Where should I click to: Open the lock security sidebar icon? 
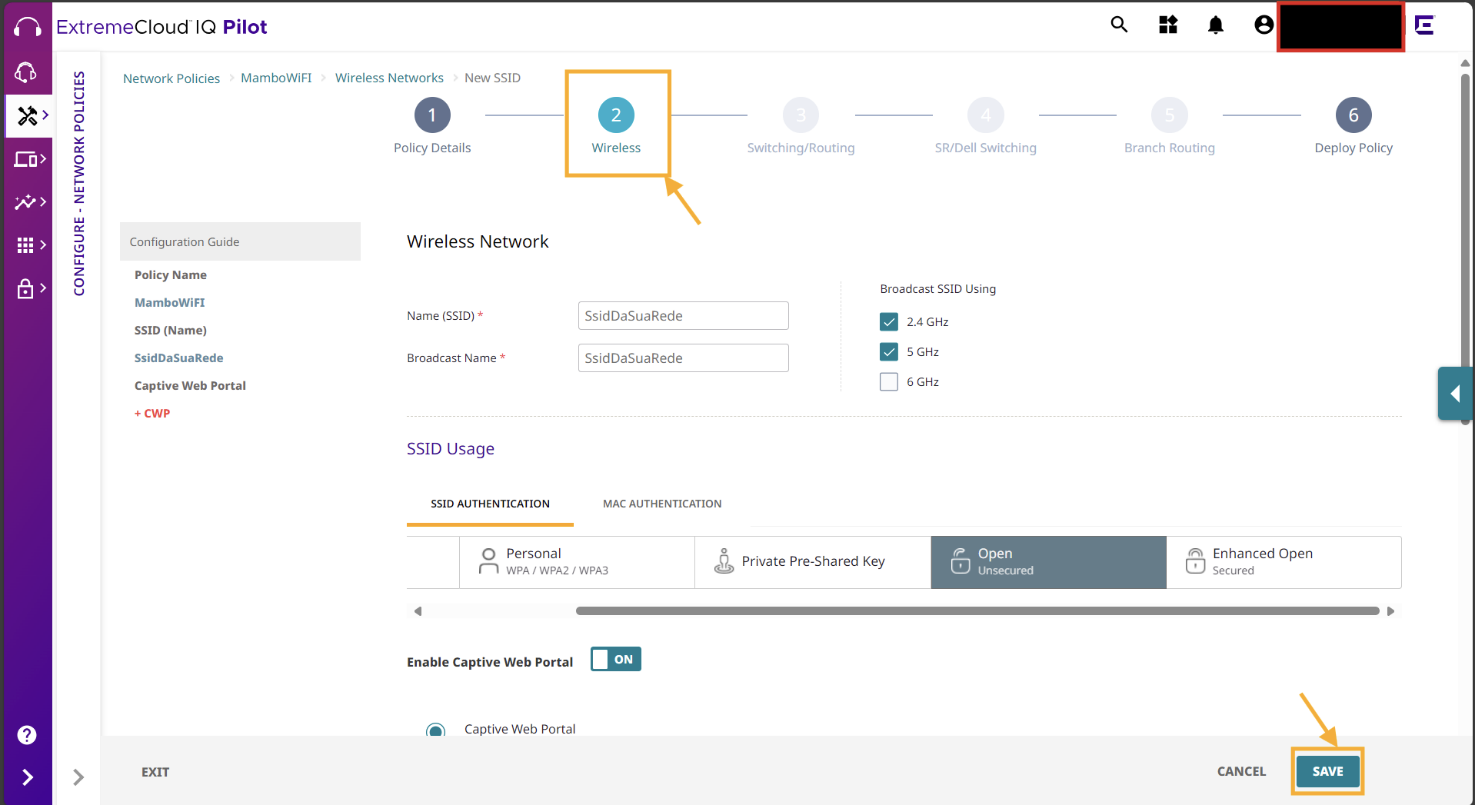point(28,289)
